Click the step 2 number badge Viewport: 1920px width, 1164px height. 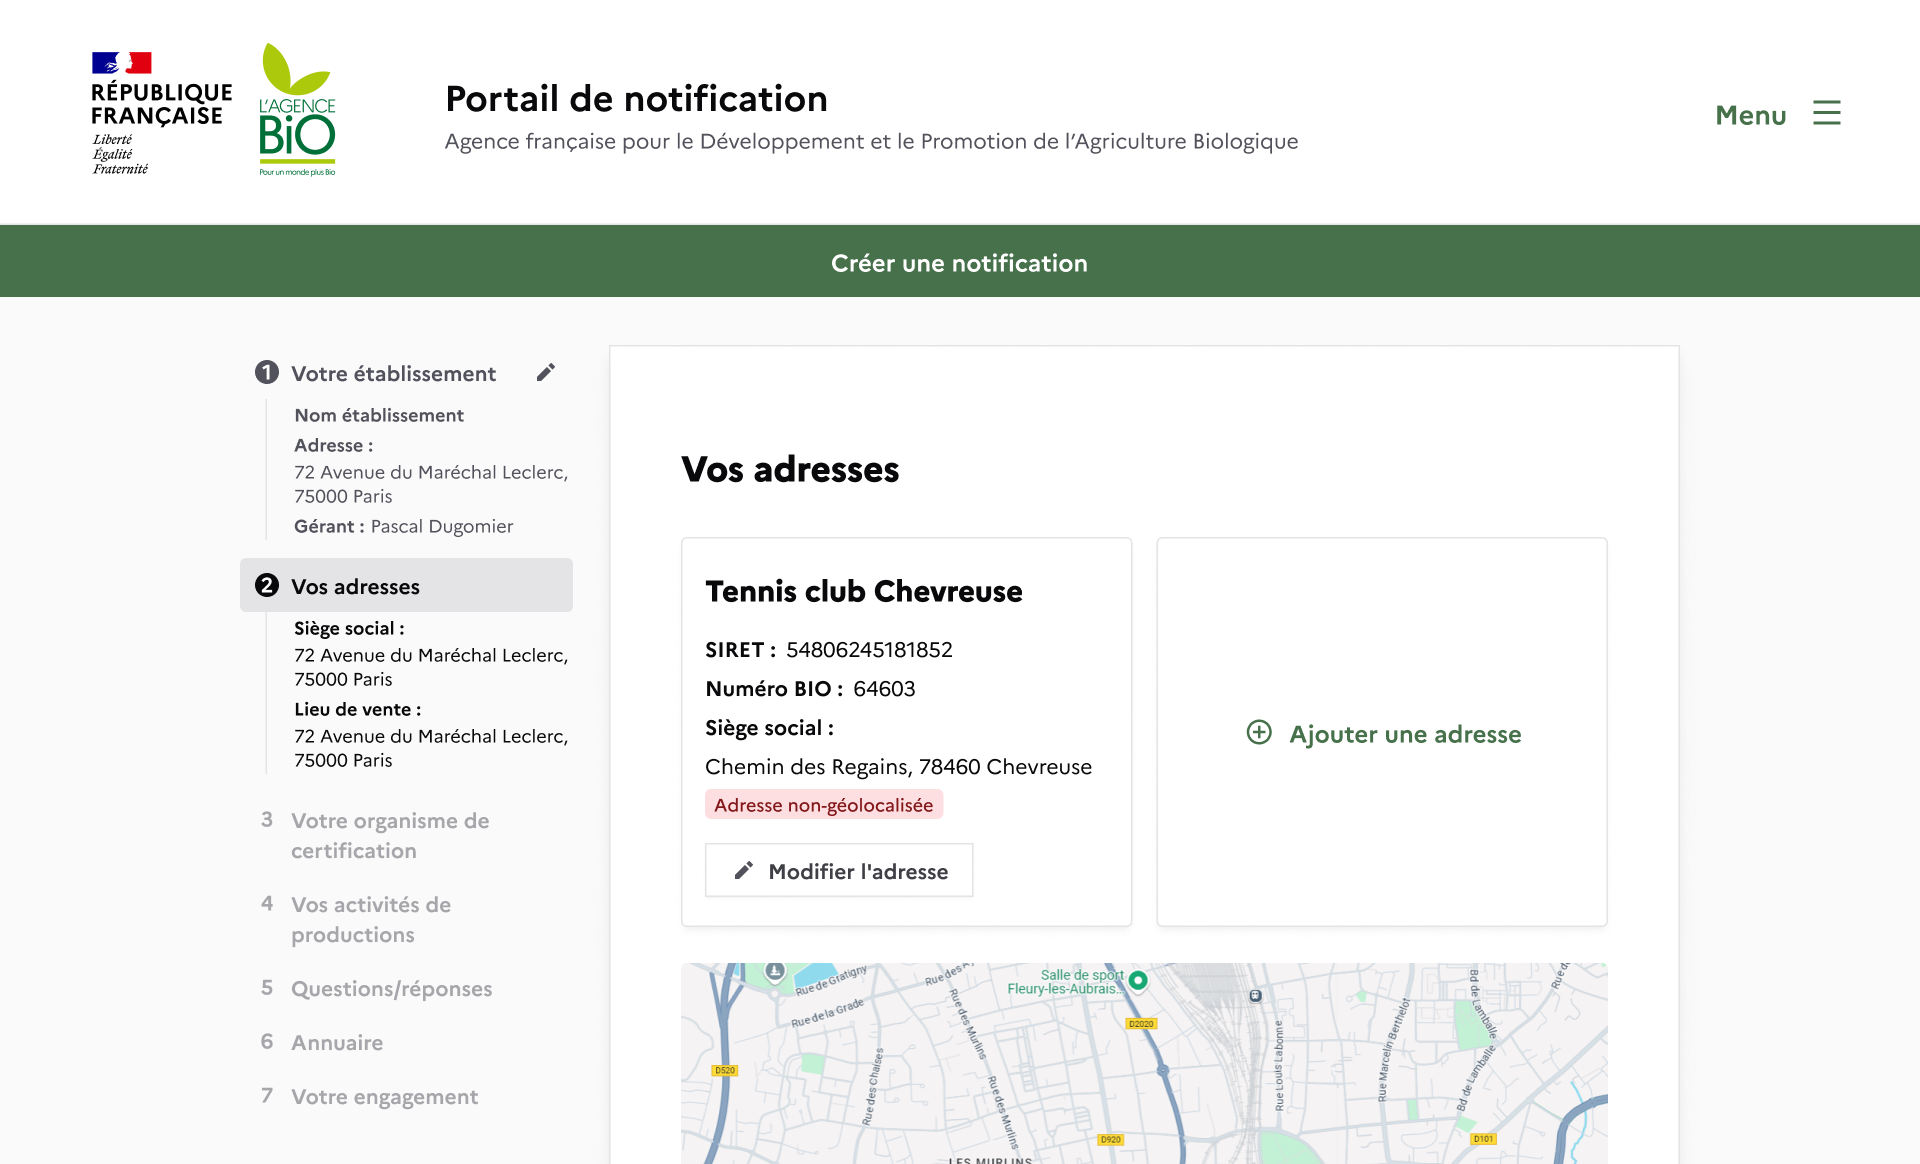point(266,586)
